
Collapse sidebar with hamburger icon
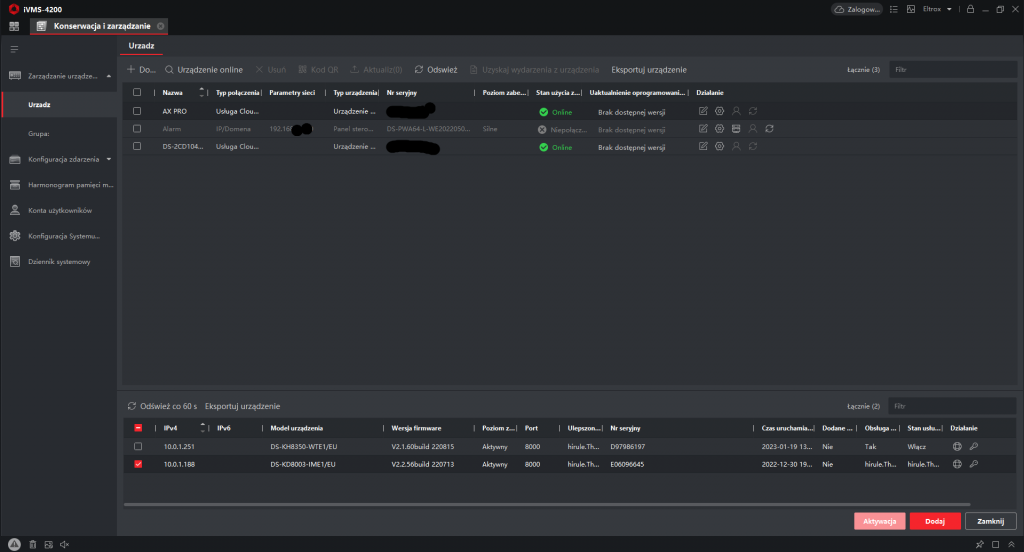click(14, 48)
